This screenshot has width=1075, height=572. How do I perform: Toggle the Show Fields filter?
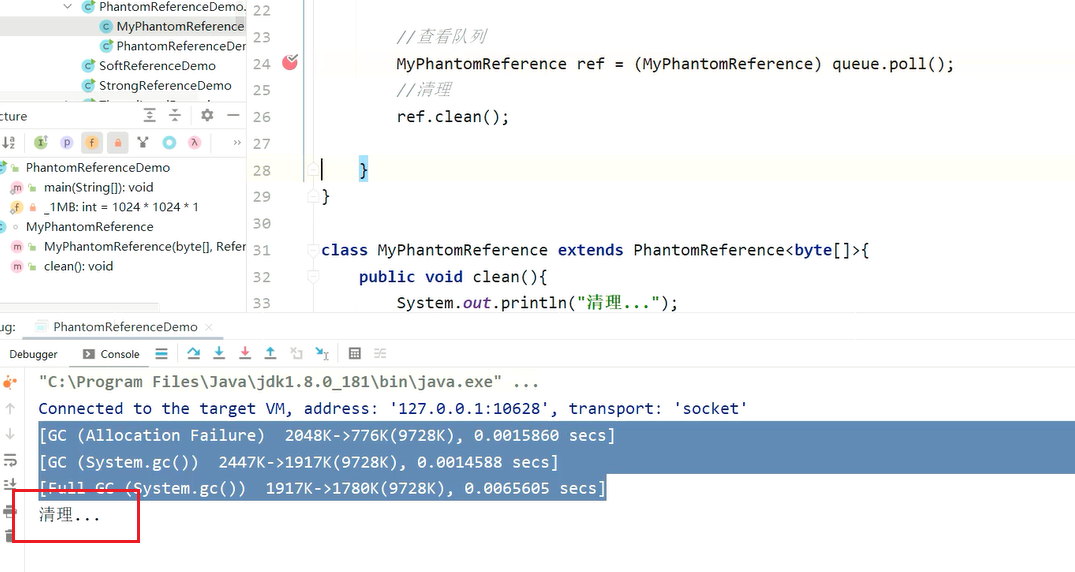click(x=92, y=143)
